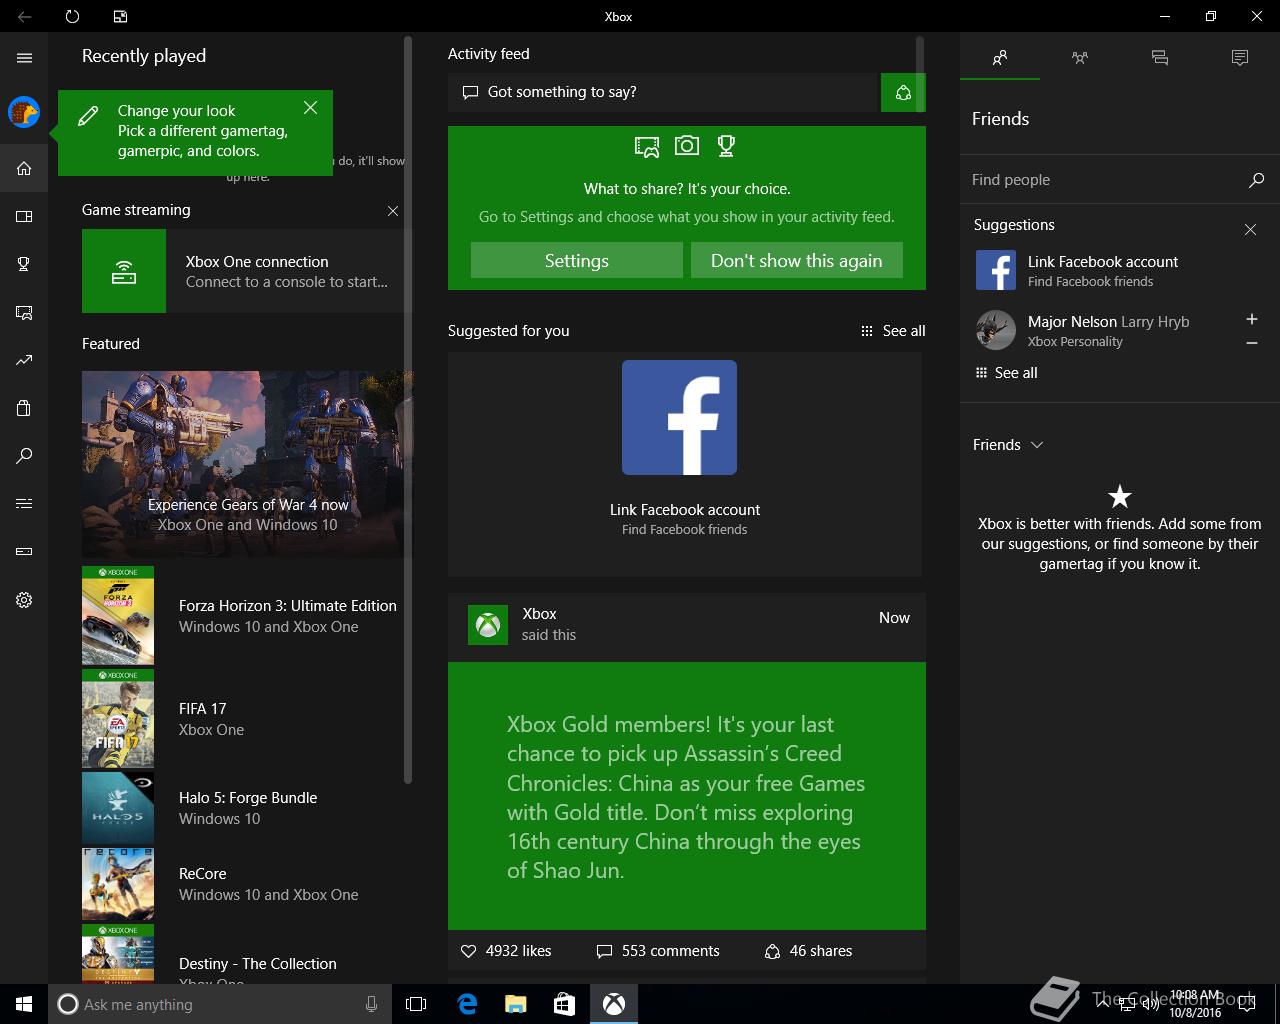Close the Change your look tooltip

coord(310,107)
